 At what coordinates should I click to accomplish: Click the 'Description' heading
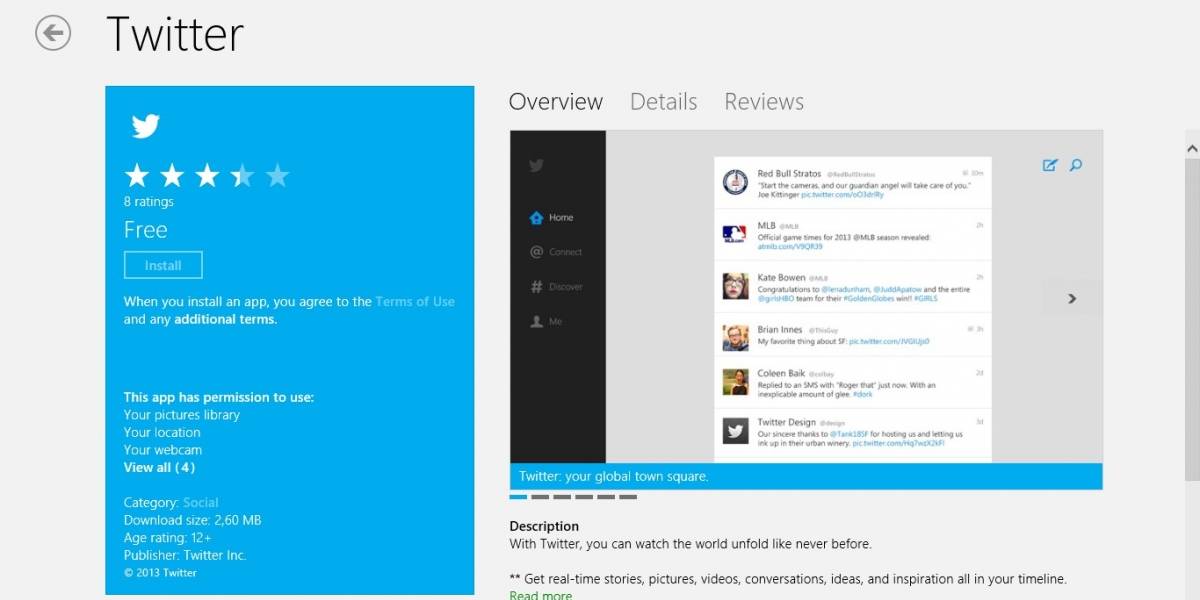coord(544,526)
